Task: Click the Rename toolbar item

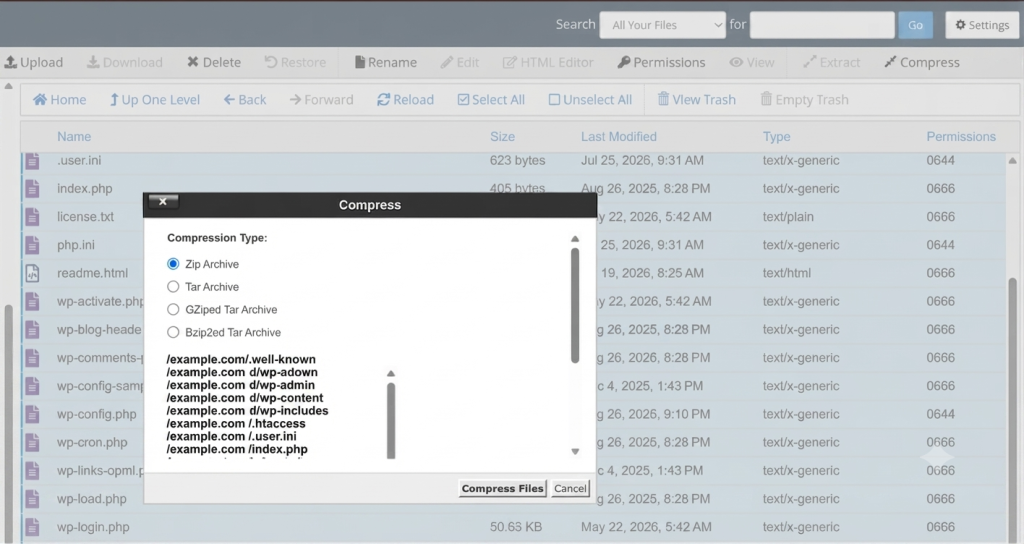Action: (x=385, y=62)
